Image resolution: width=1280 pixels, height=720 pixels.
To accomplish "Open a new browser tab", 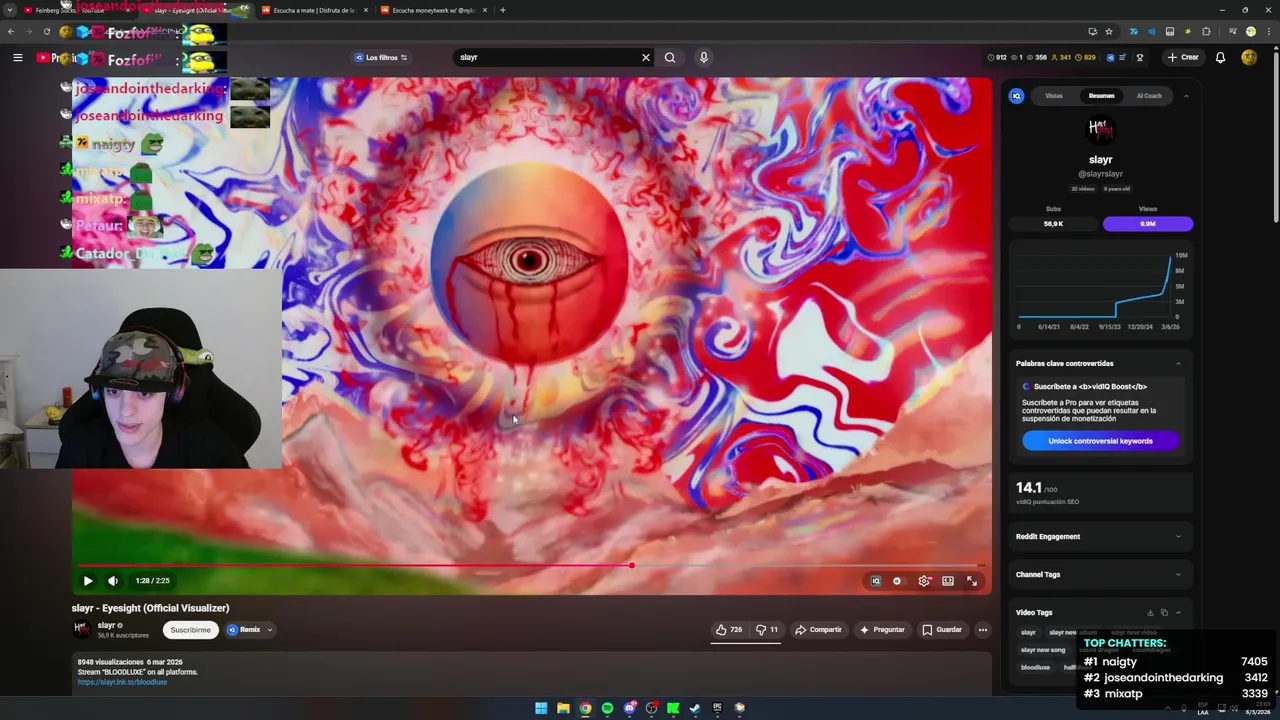I will coord(503,10).
